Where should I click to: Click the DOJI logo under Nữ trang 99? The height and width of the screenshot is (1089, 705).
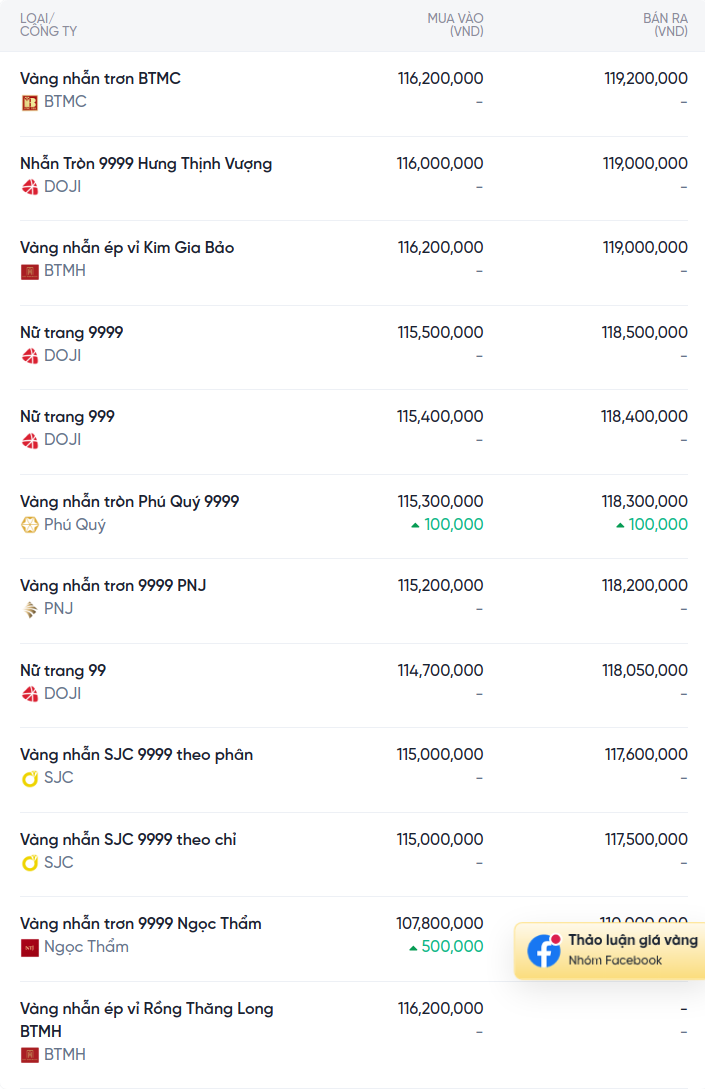(x=29, y=694)
